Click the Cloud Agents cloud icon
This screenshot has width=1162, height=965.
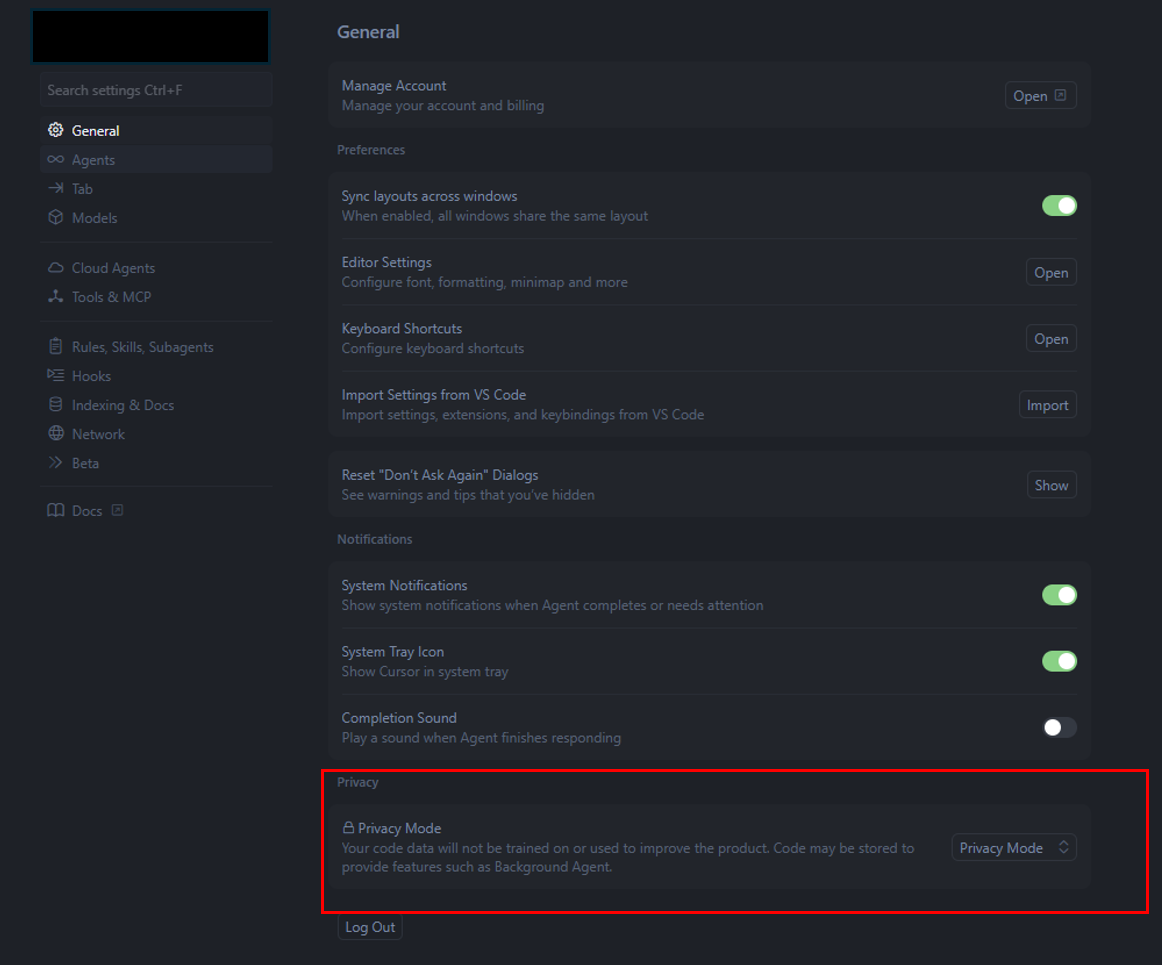click(56, 268)
